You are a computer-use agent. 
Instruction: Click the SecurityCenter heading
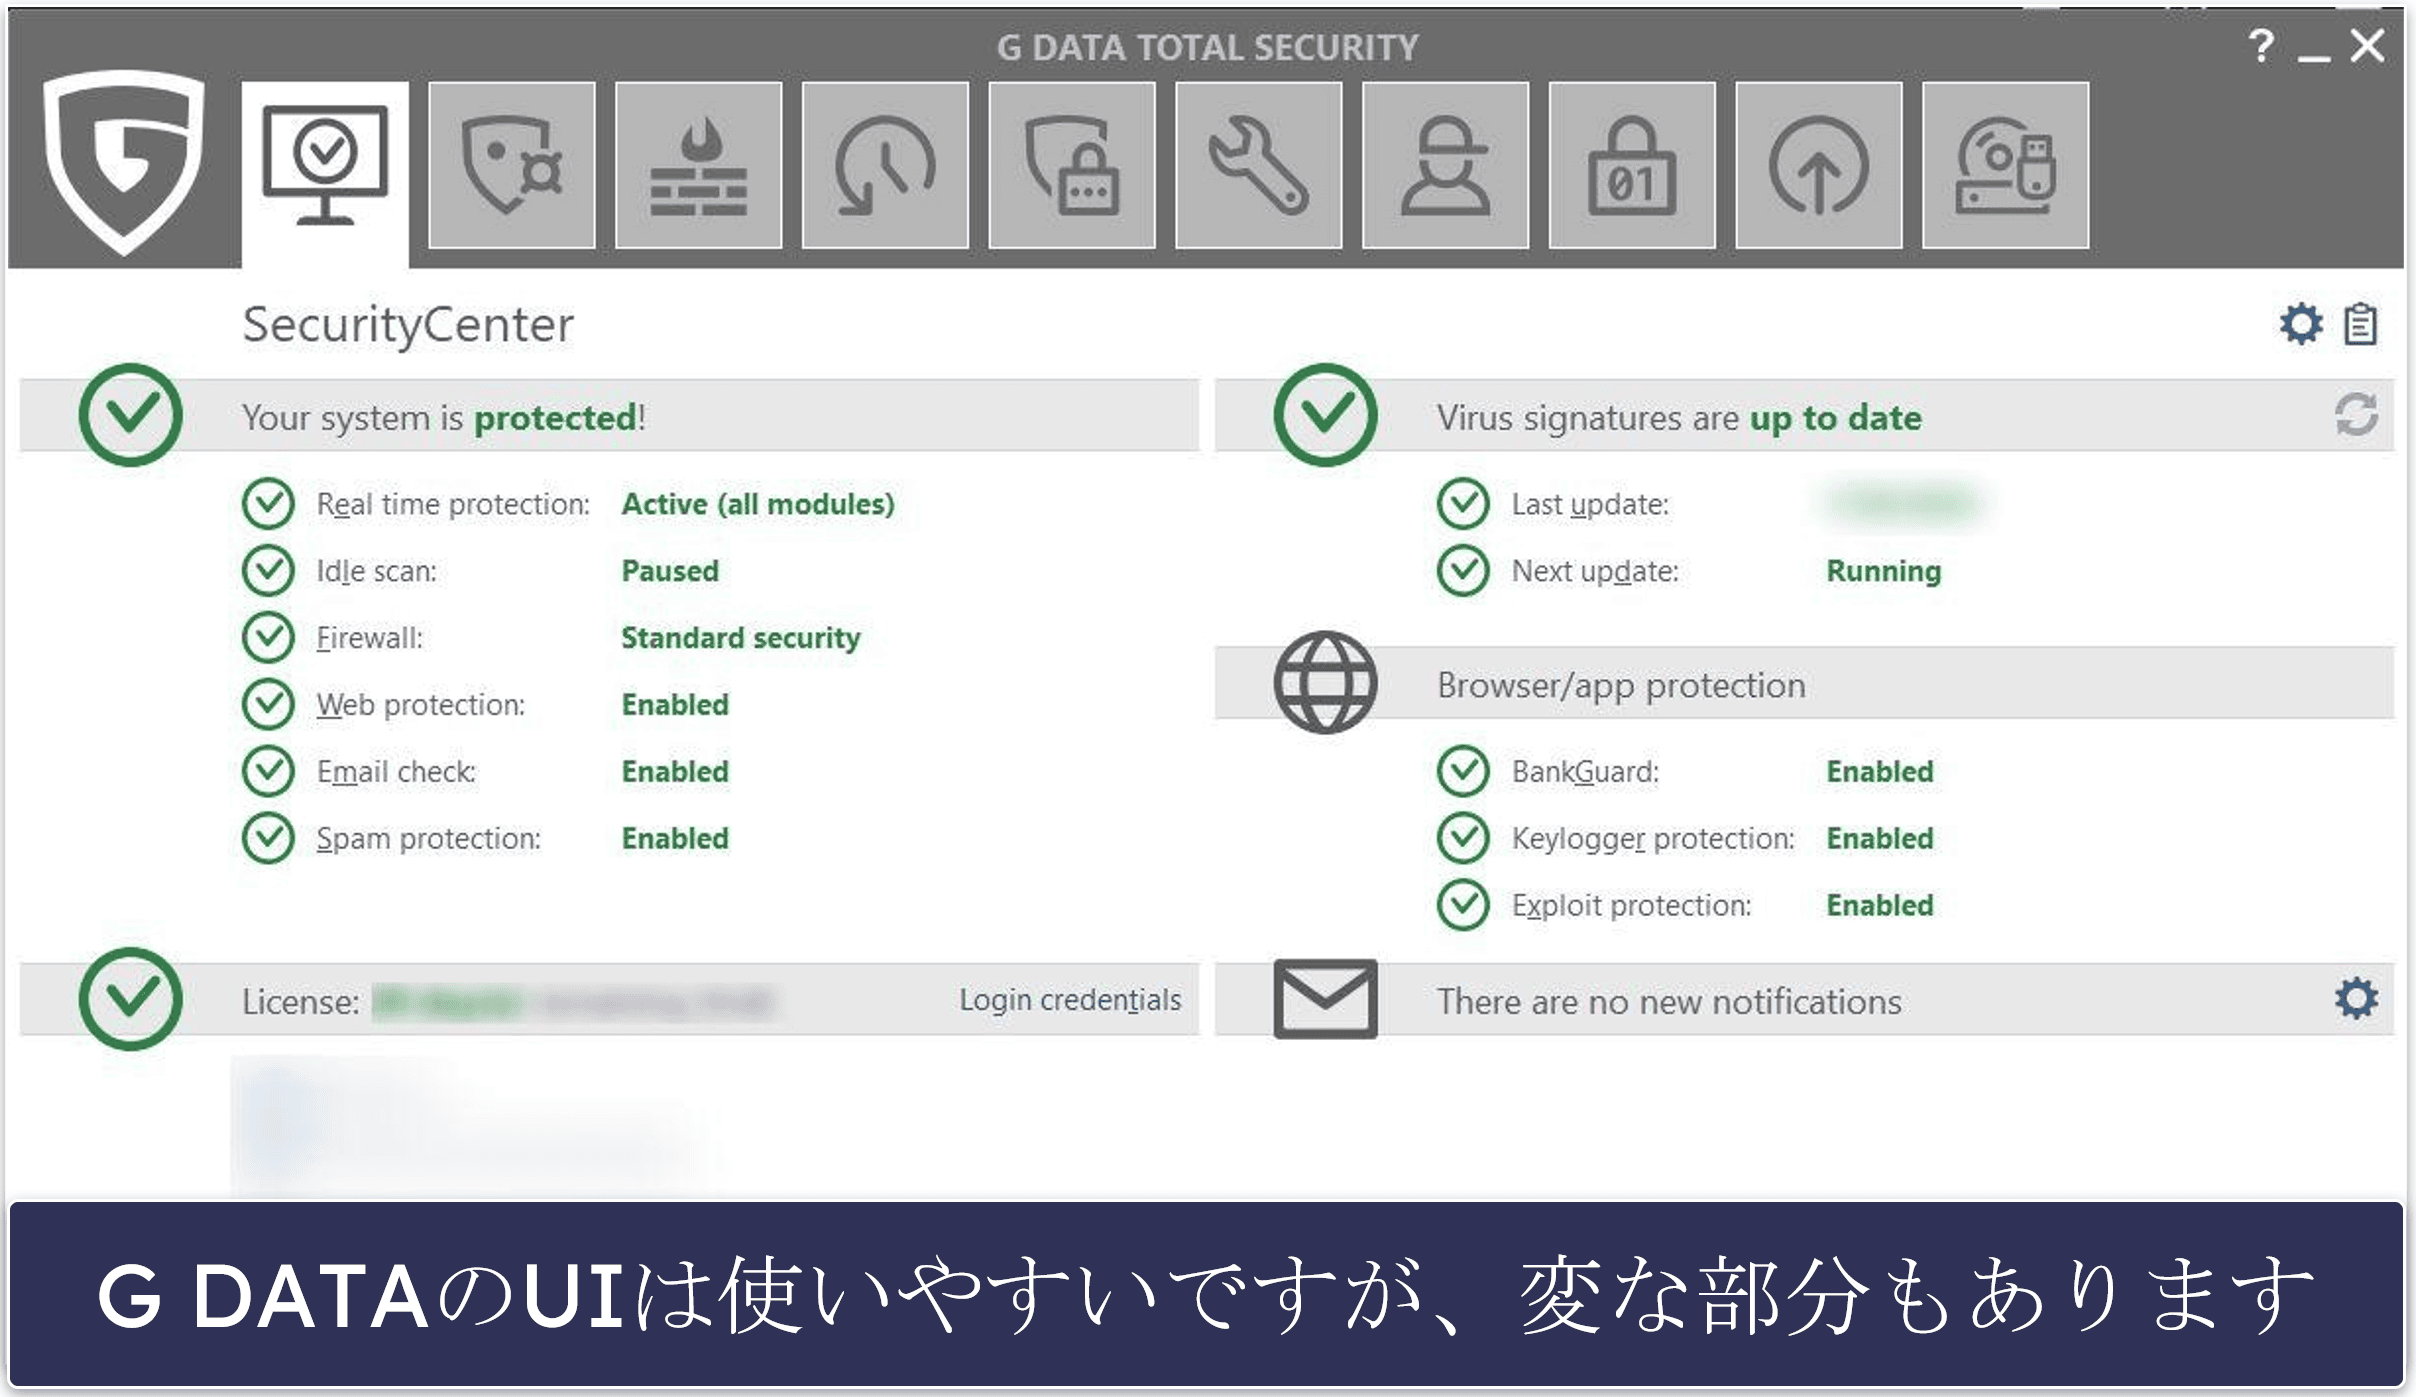[x=408, y=325]
